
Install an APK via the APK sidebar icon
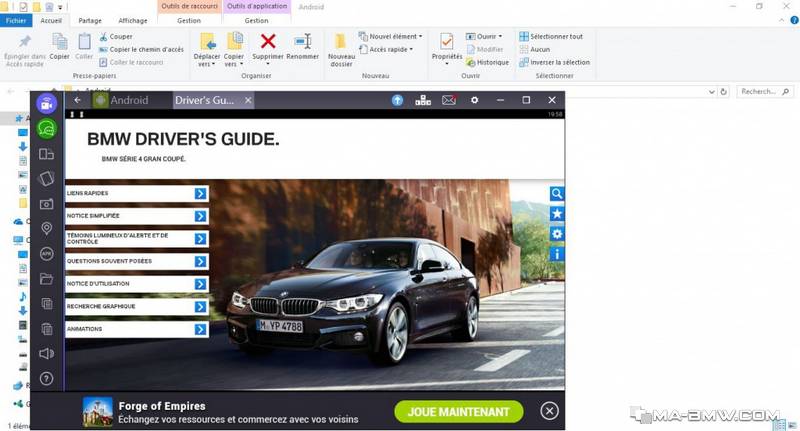click(x=46, y=253)
